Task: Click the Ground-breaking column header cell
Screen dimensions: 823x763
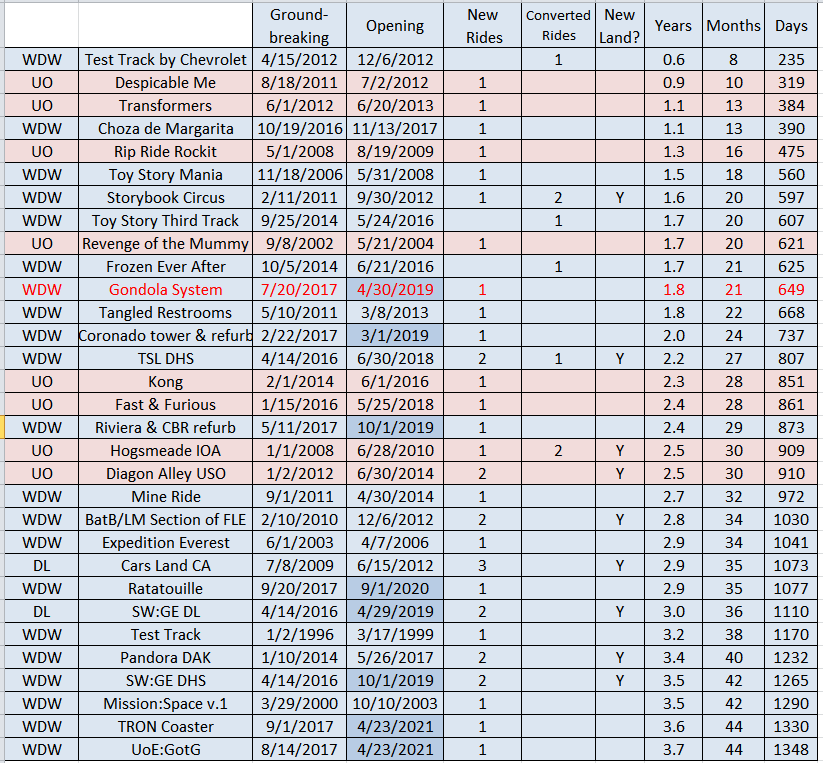Action: (299, 26)
